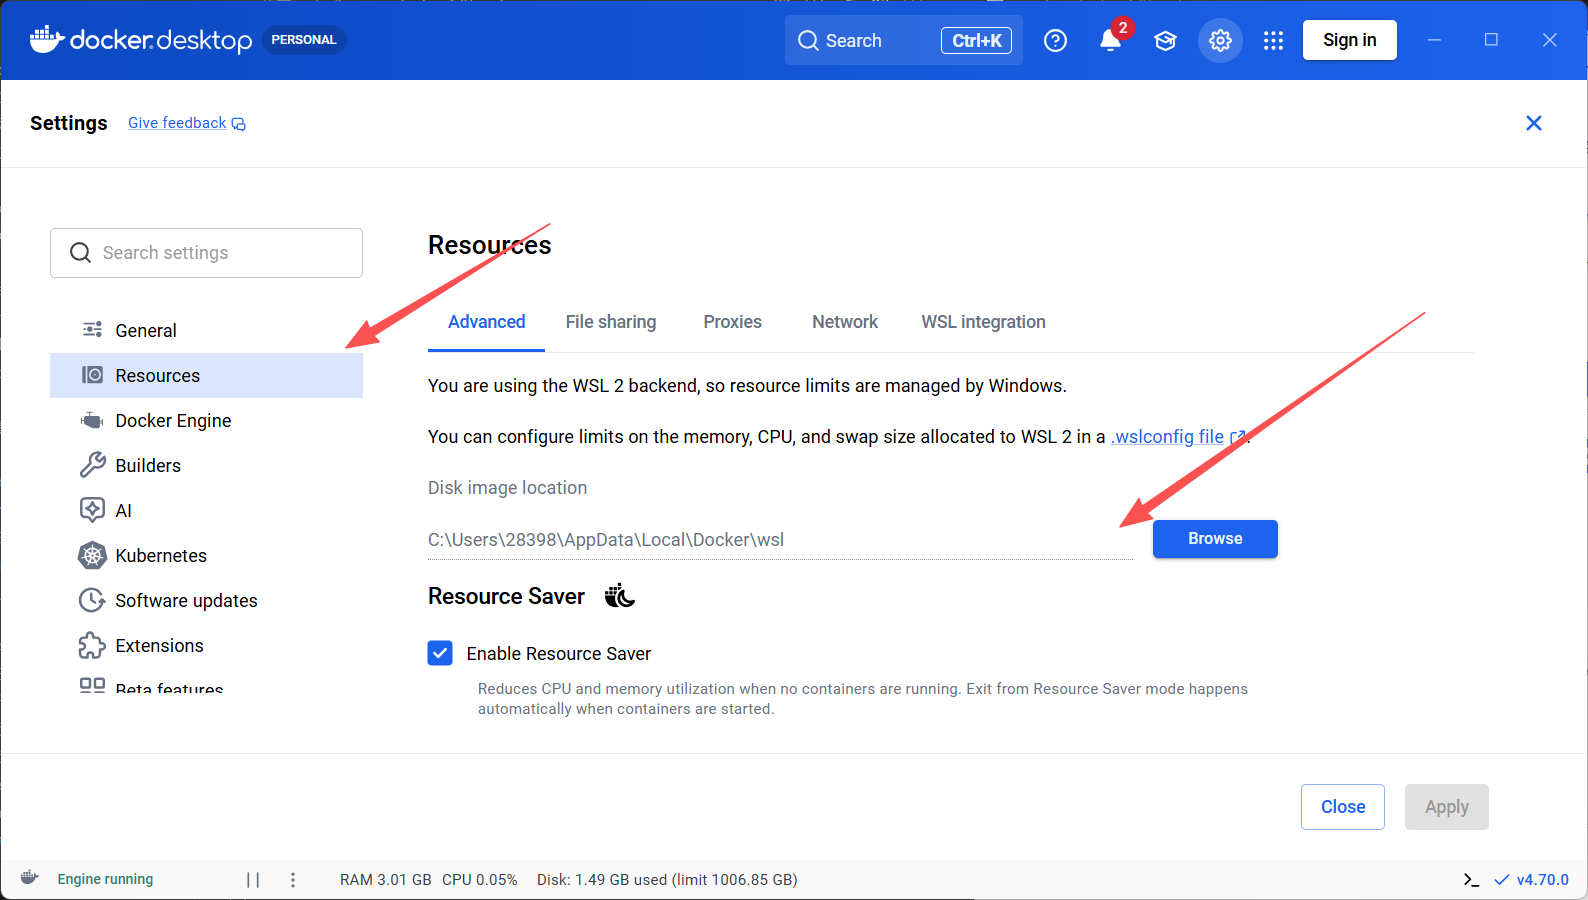Open the terminal icon in status bar

pos(1471,880)
